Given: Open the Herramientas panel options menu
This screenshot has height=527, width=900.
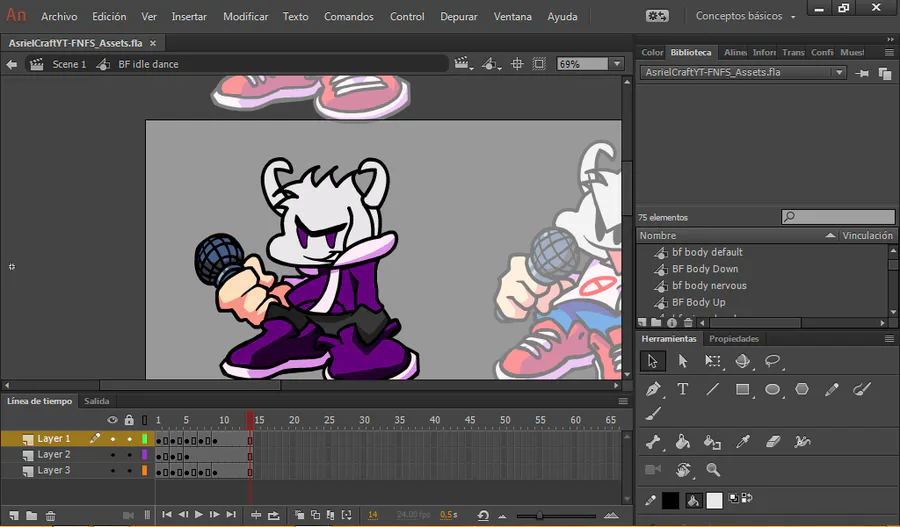Looking at the screenshot, I should pyautogui.click(x=889, y=339).
